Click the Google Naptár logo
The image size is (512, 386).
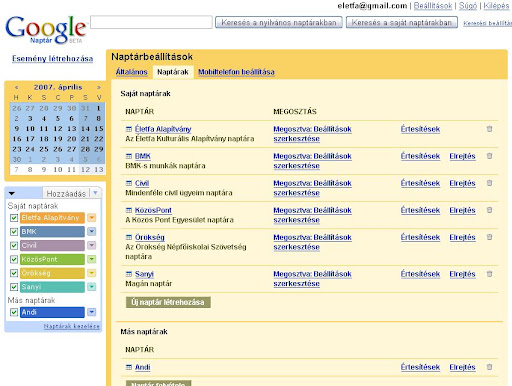click(x=46, y=30)
